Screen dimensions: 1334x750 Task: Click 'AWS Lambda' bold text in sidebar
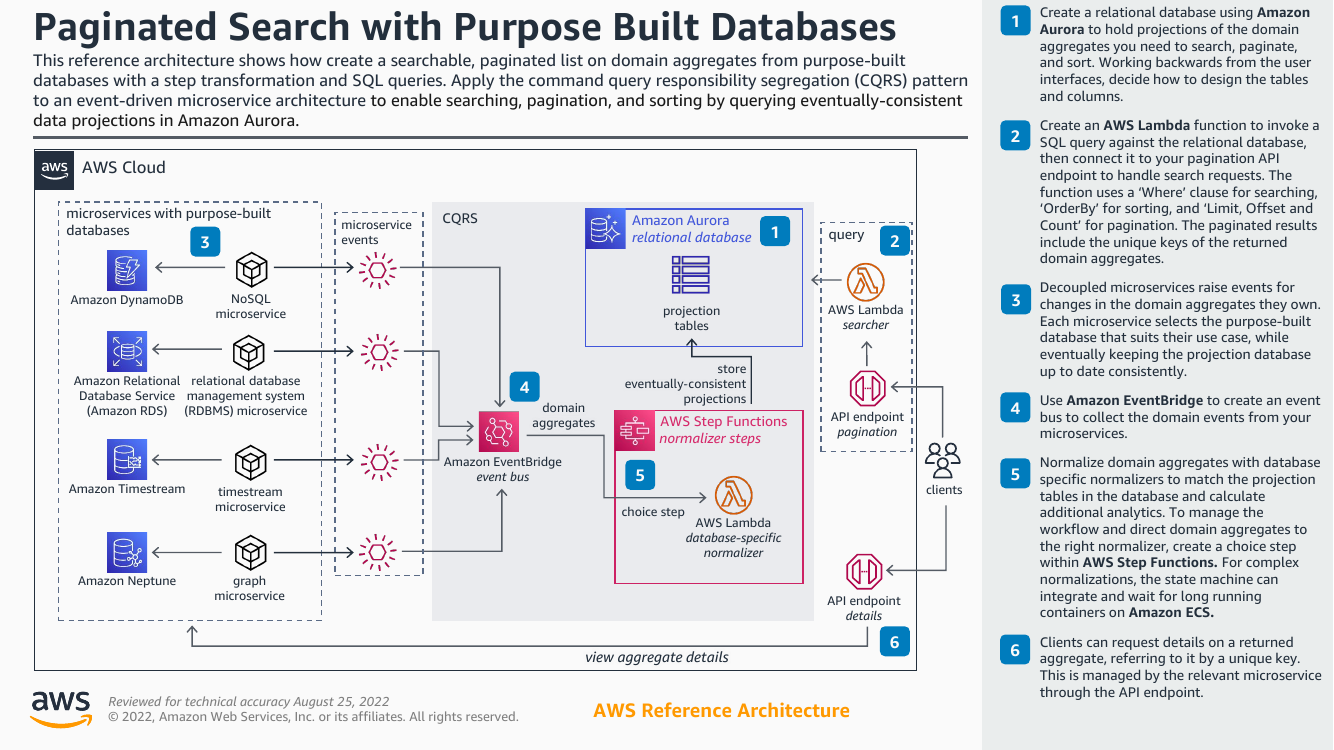coord(1145,125)
